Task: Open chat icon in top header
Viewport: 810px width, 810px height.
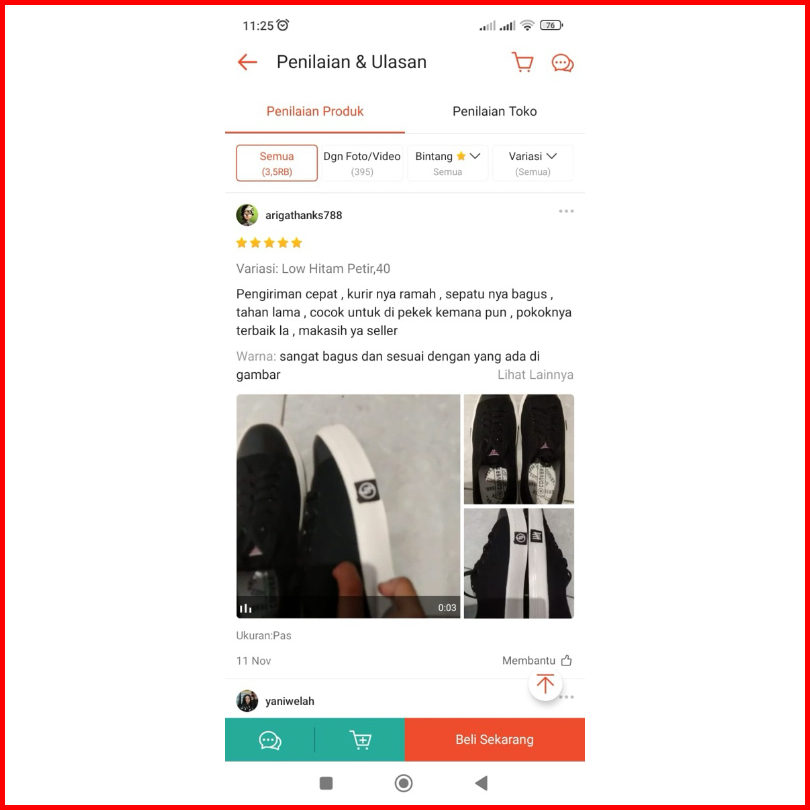Action: point(563,63)
